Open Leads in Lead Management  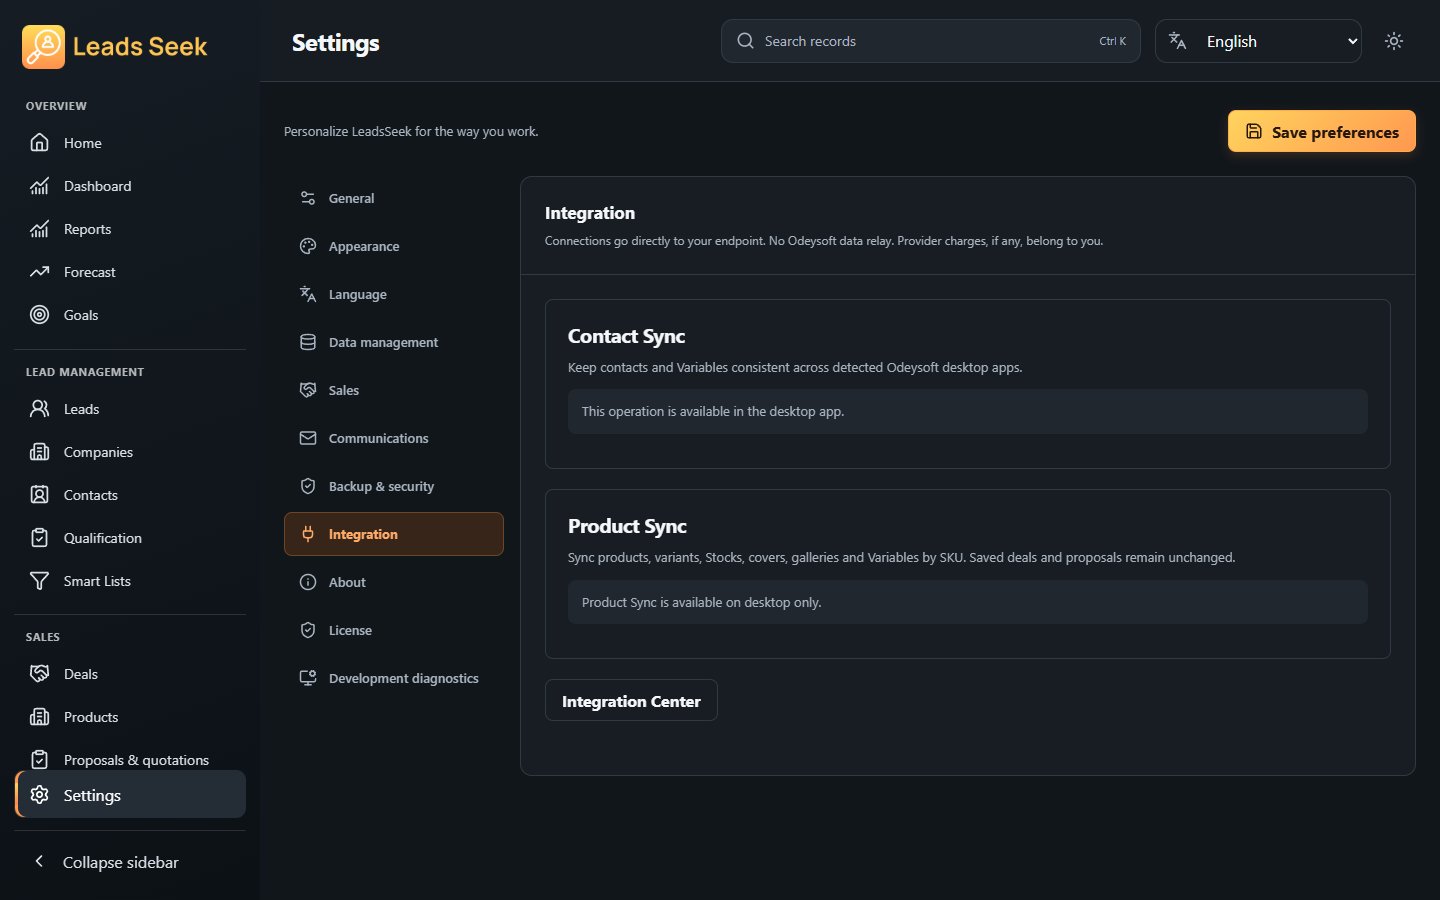130,409
